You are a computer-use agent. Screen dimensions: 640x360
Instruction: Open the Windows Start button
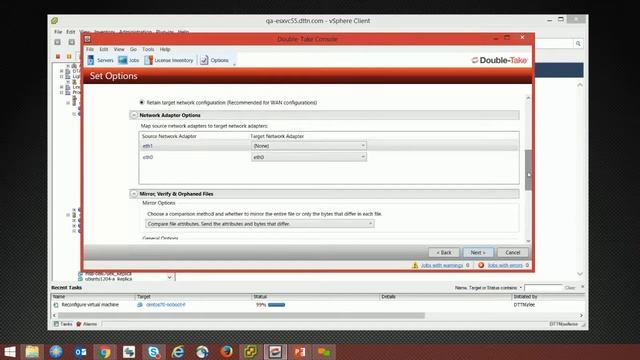pos(10,352)
